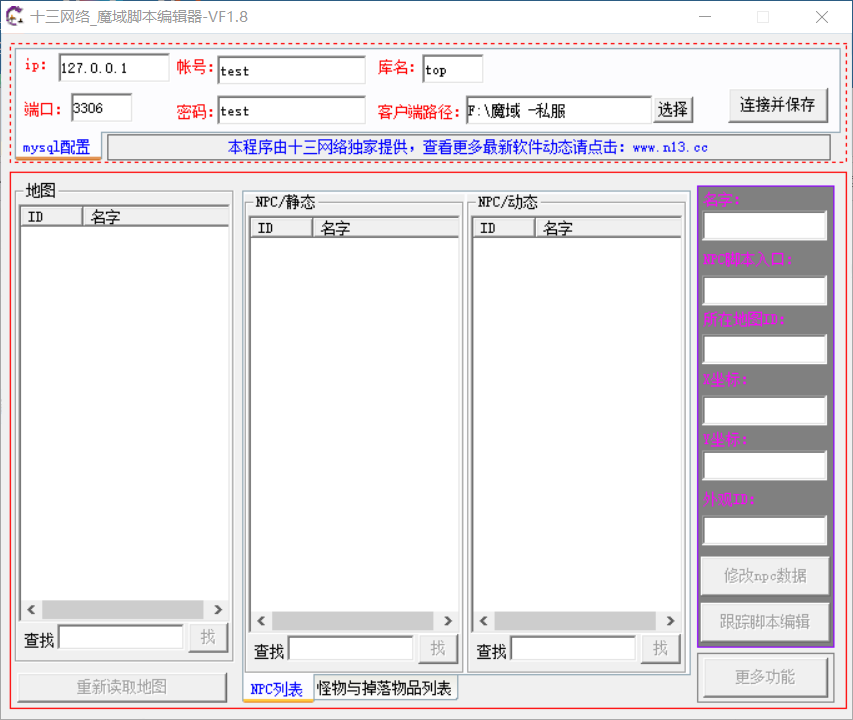The width and height of the screenshot is (853, 720).
Task: Click right scroll arrow in NPC/动态 list
Action: tap(670, 621)
